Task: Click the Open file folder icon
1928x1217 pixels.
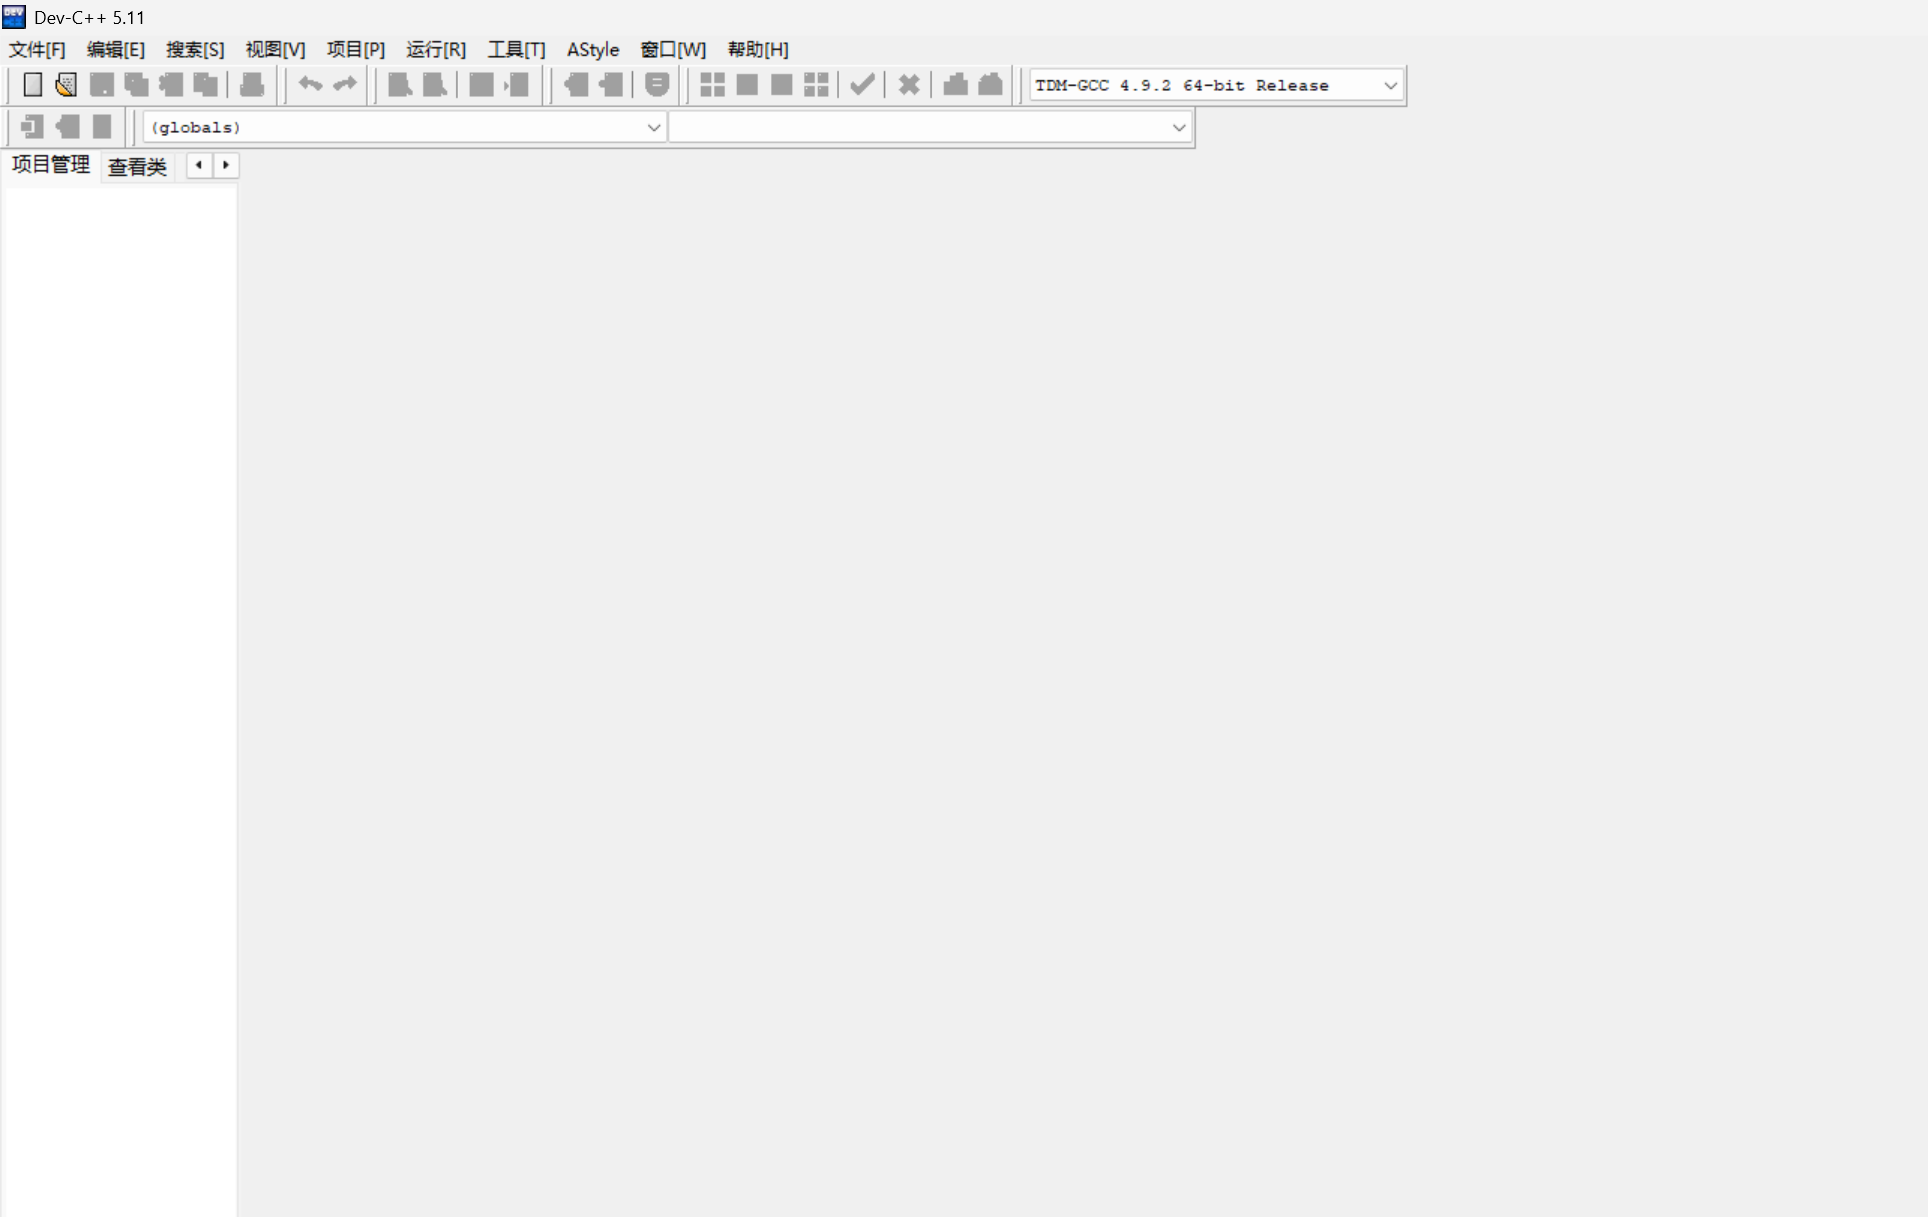Action: point(66,85)
